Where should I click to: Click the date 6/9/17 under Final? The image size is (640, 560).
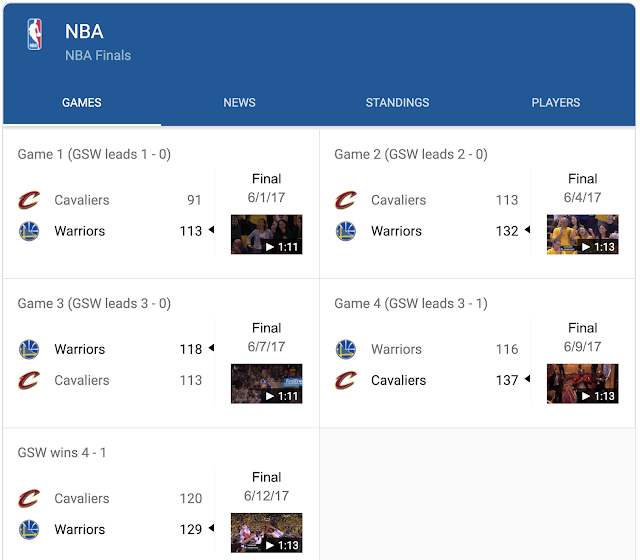582,347
